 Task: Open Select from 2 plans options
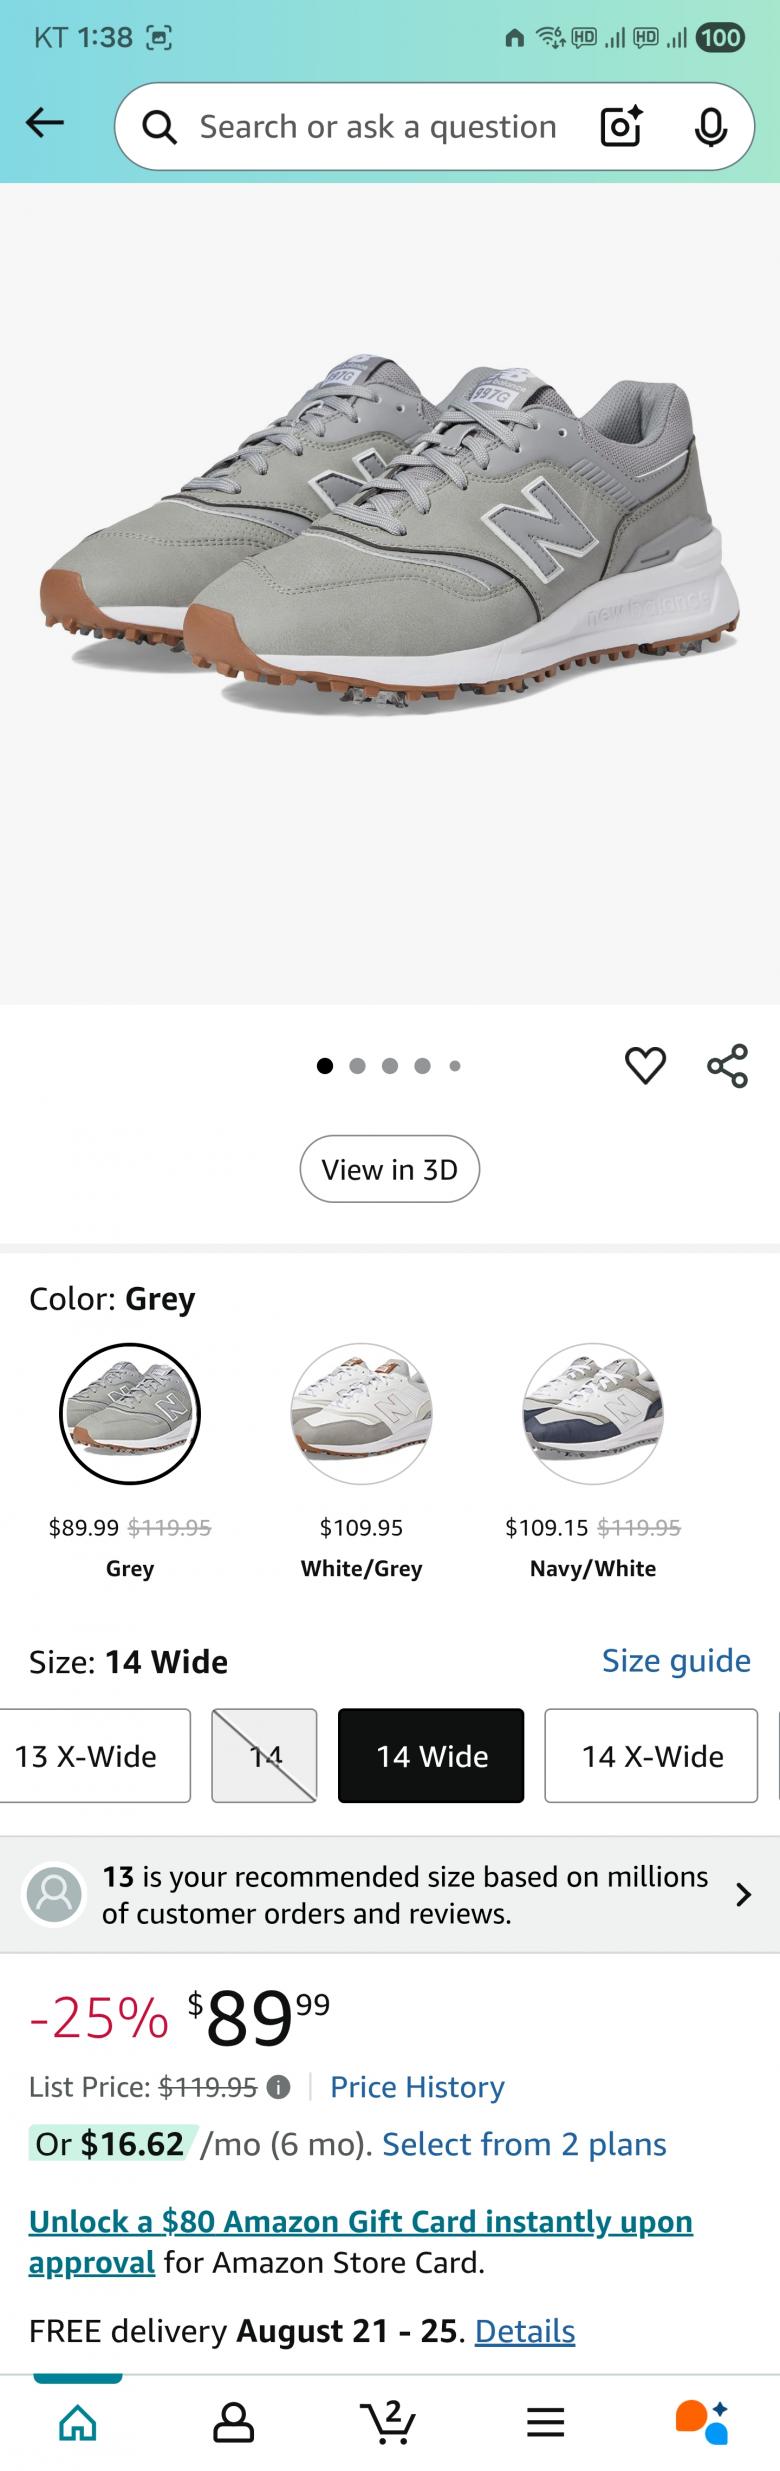pyautogui.click(x=524, y=2144)
